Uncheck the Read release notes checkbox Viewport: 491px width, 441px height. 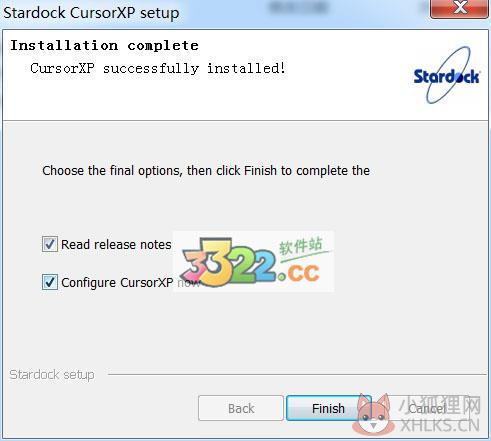click(50, 244)
